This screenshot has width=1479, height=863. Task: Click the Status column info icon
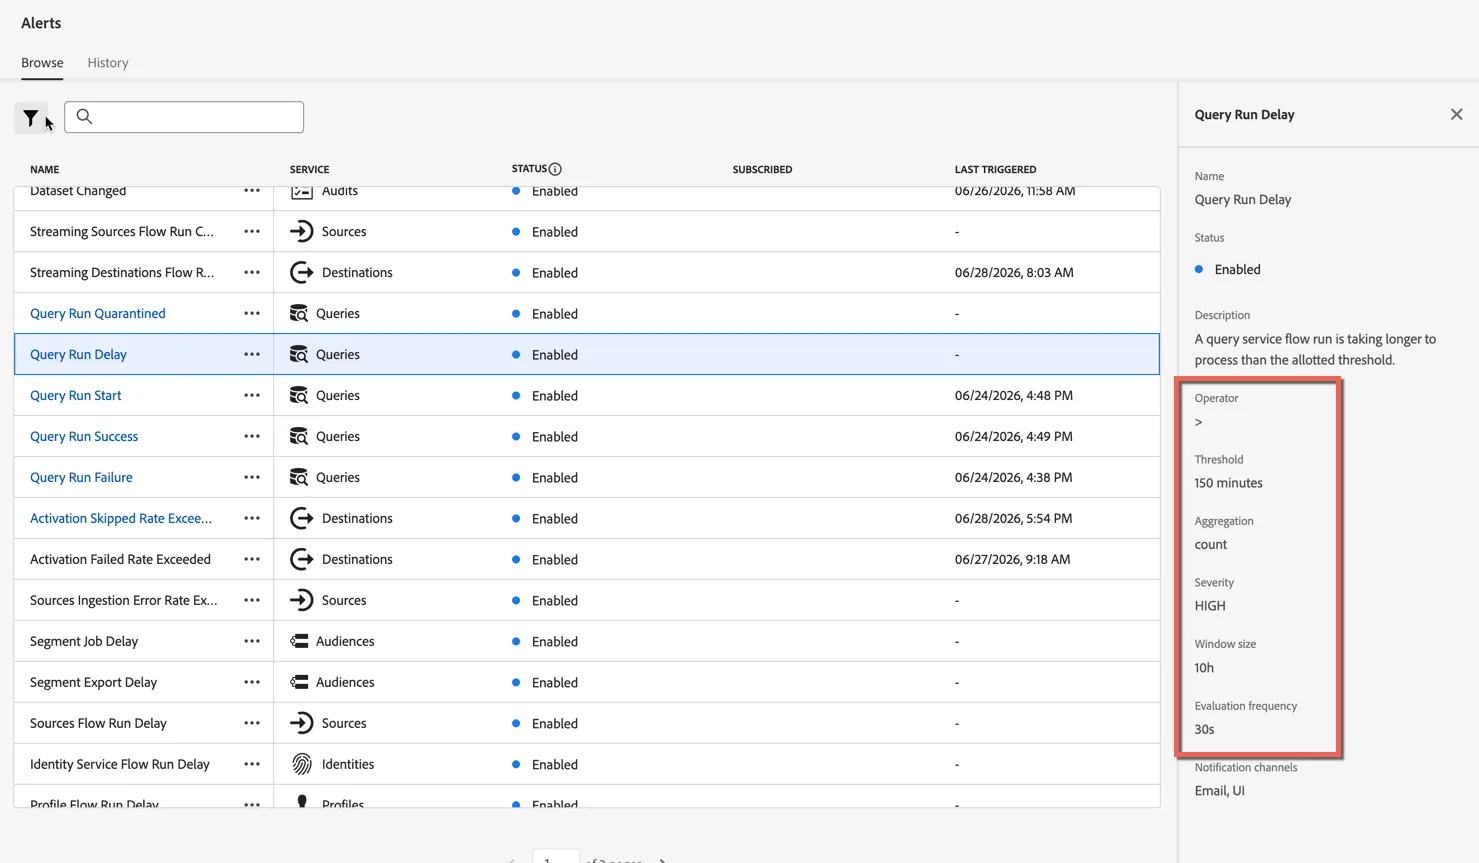pyautogui.click(x=555, y=169)
